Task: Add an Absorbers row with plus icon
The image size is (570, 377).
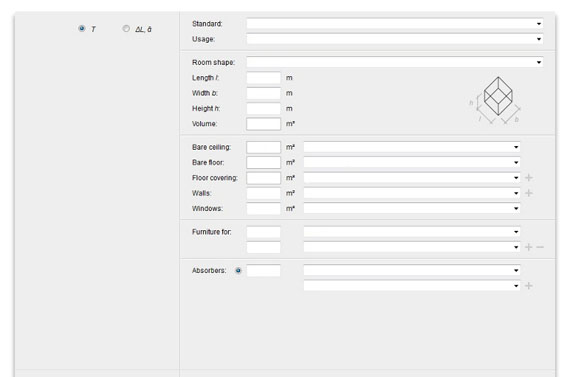Action: click(529, 286)
